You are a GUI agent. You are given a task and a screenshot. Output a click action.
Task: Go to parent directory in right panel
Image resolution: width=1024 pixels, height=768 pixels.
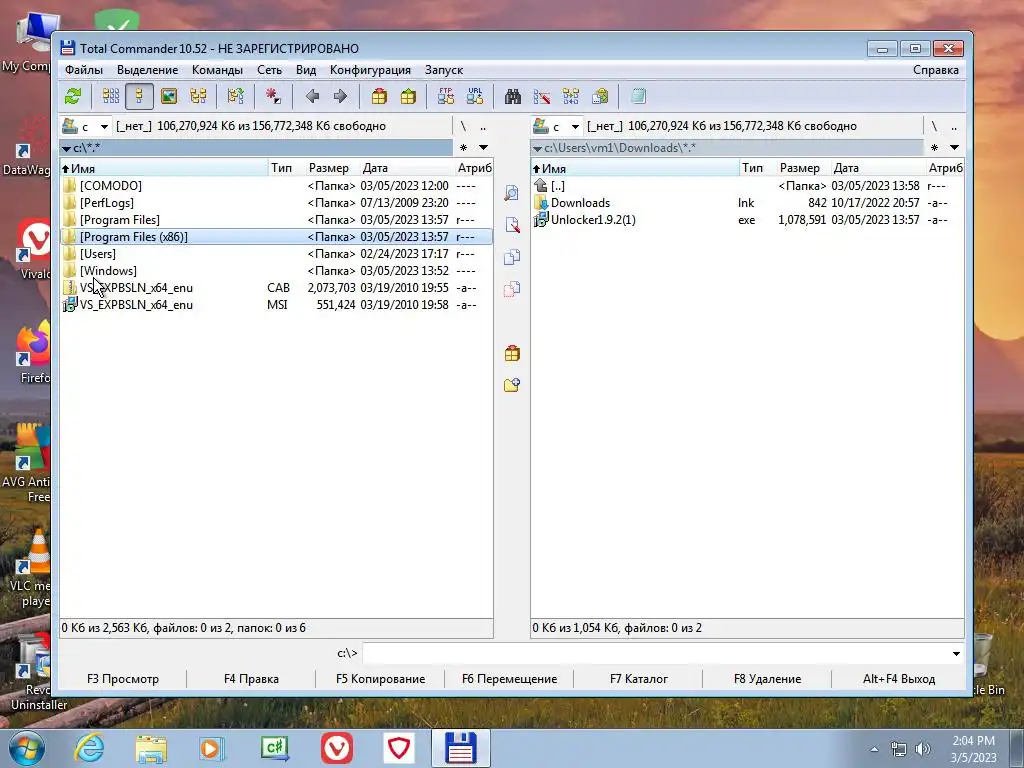point(953,126)
